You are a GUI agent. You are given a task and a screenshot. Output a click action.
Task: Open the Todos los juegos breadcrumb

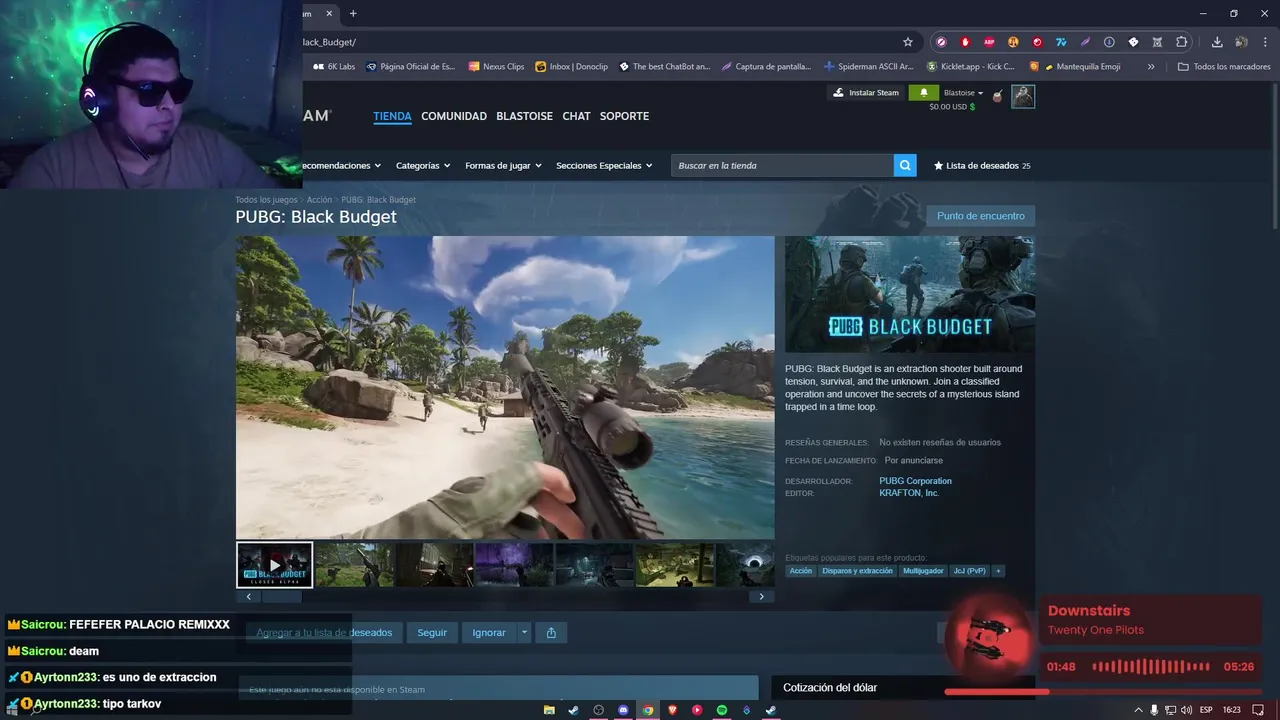pos(266,200)
